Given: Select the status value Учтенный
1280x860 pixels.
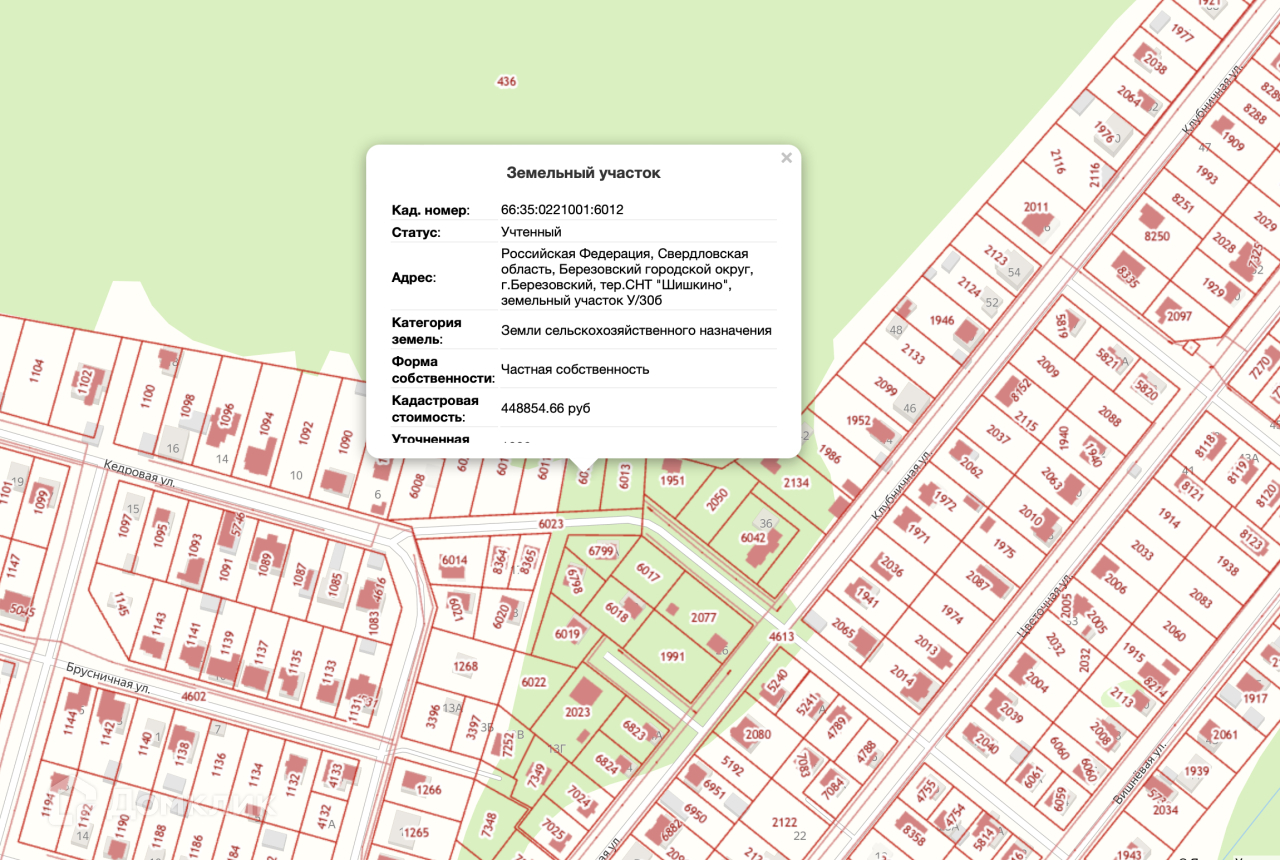Looking at the screenshot, I should [x=531, y=232].
